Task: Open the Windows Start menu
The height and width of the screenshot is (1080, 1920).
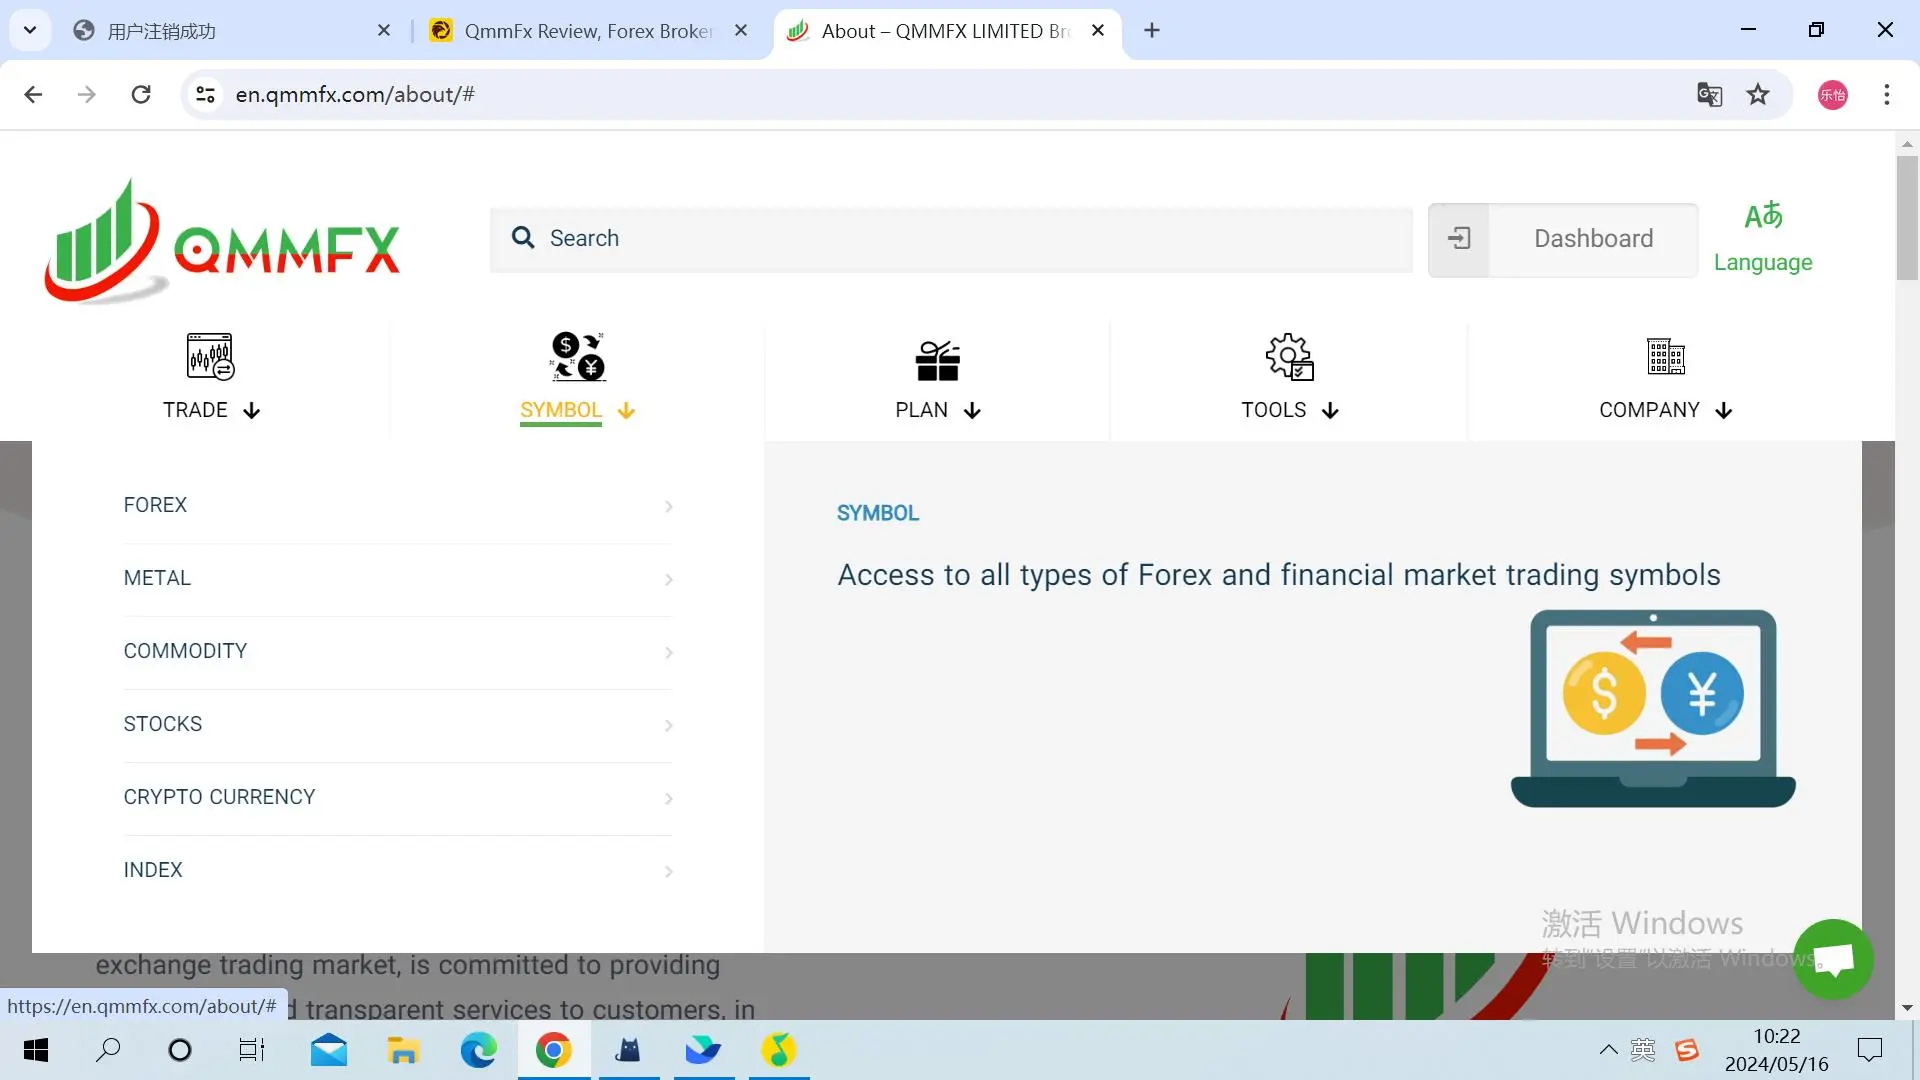Action: point(36,1050)
